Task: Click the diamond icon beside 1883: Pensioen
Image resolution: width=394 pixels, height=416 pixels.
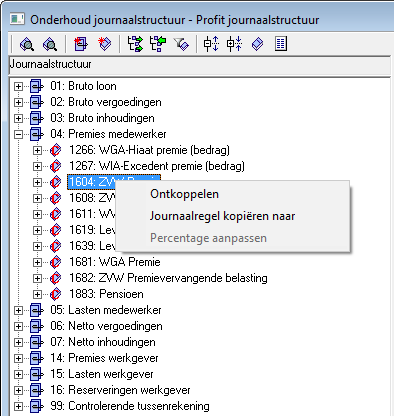Action: [x=56, y=294]
